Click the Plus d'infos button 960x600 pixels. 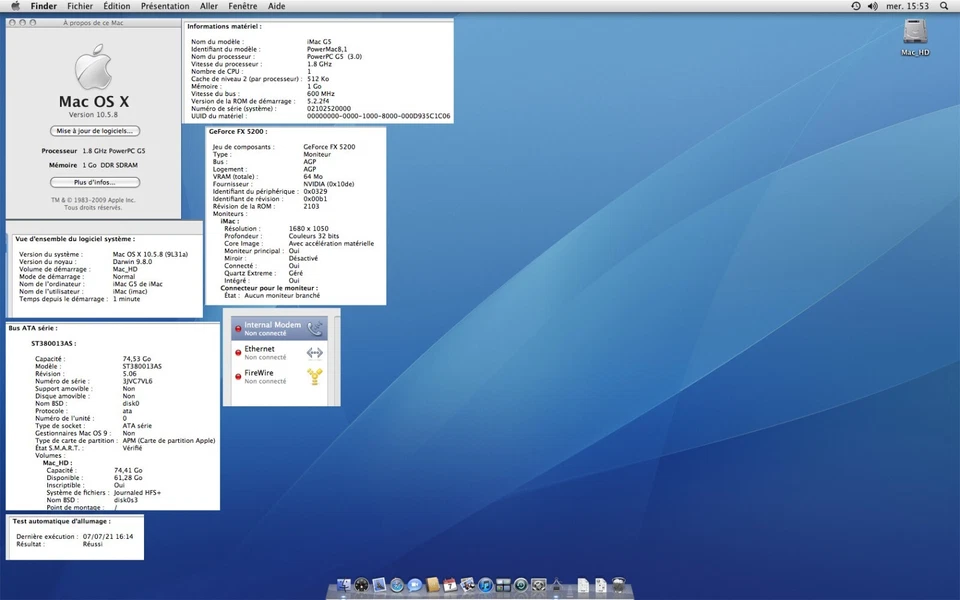(95, 182)
